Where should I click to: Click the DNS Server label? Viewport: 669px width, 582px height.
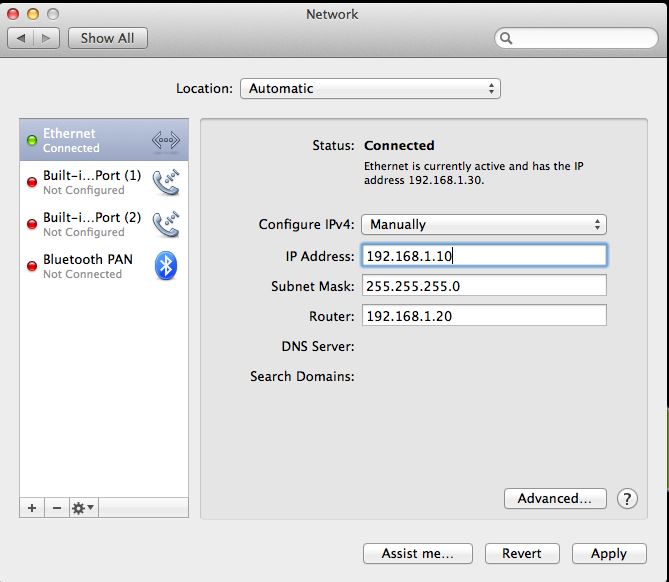click(x=318, y=346)
